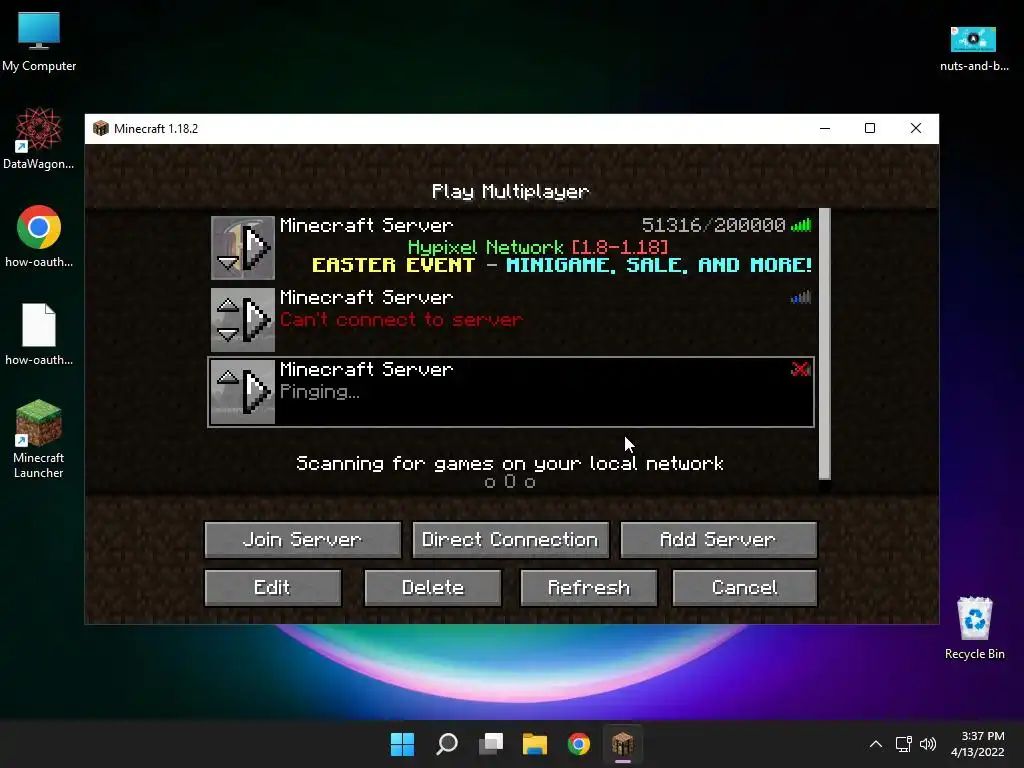Join Hypixel server via play arrow

coord(257,248)
